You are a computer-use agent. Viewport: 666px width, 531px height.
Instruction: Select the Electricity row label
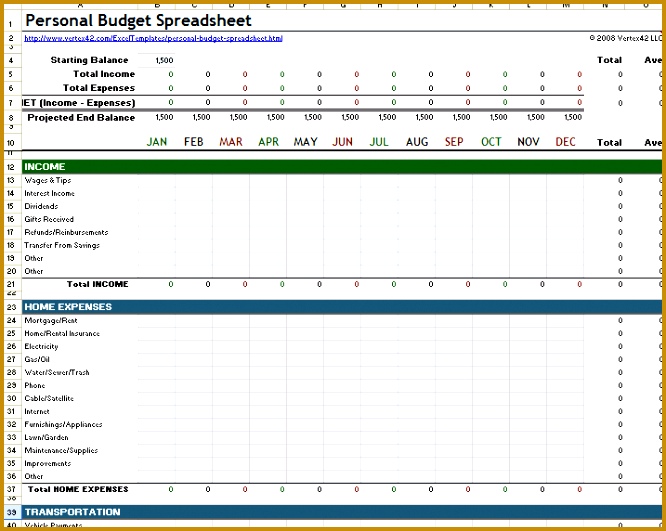(x=41, y=347)
